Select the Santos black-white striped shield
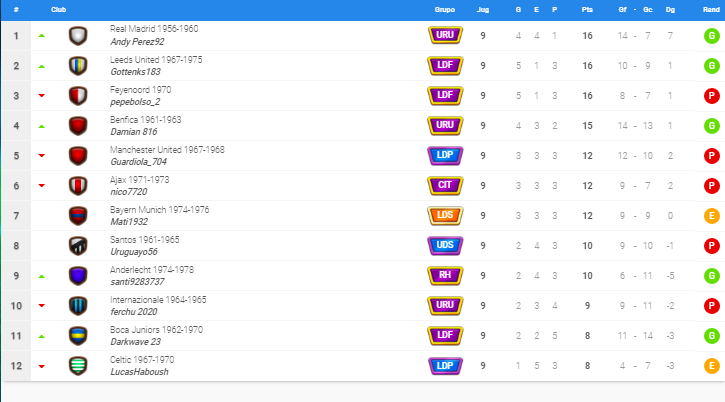Viewport: 725px width, 402px height. pyautogui.click(x=78, y=246)
